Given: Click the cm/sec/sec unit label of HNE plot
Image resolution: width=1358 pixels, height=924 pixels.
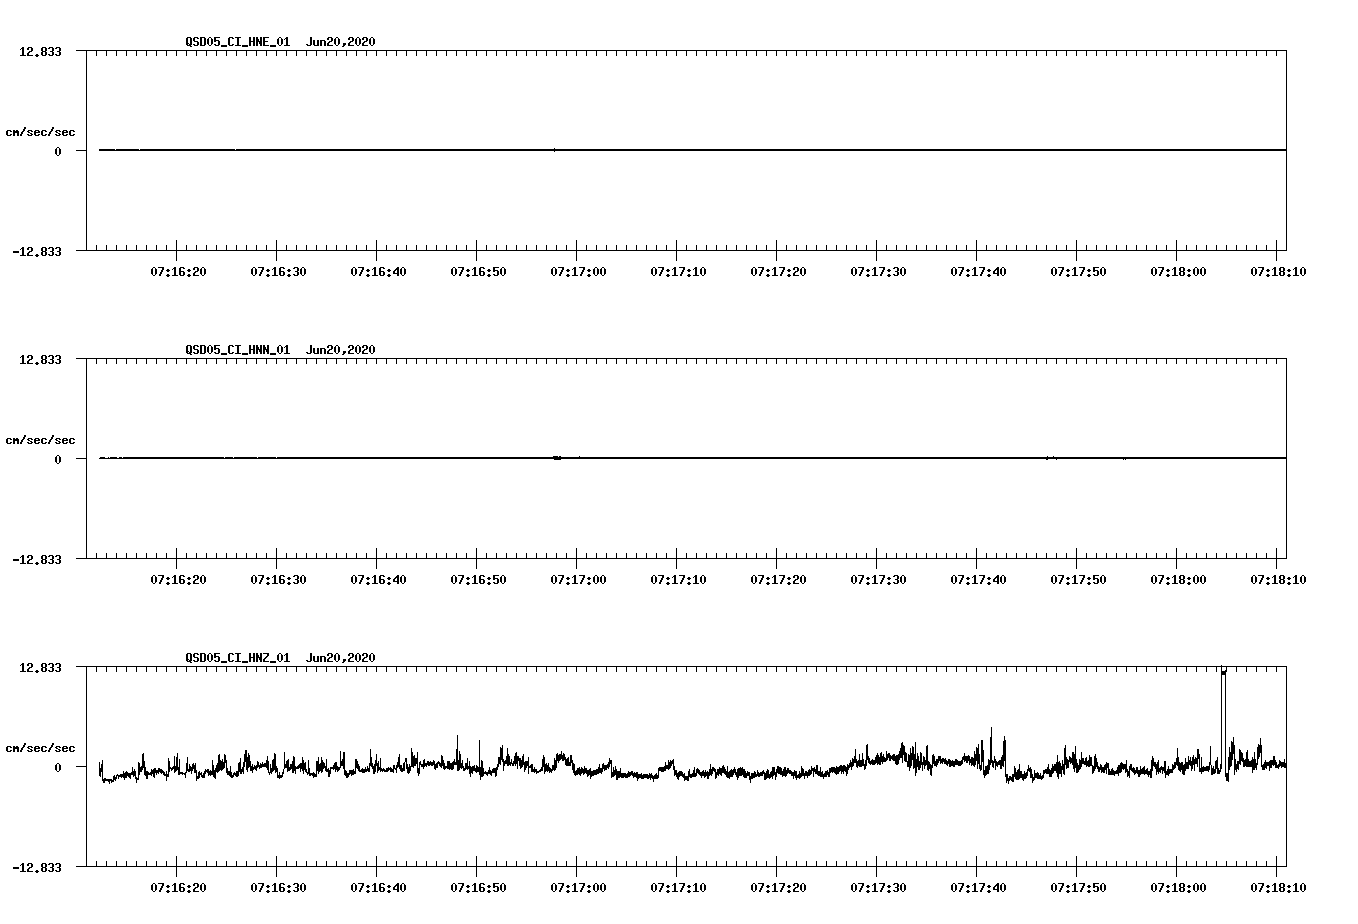Looking at the screenshot, I should (x=40, y=132).
